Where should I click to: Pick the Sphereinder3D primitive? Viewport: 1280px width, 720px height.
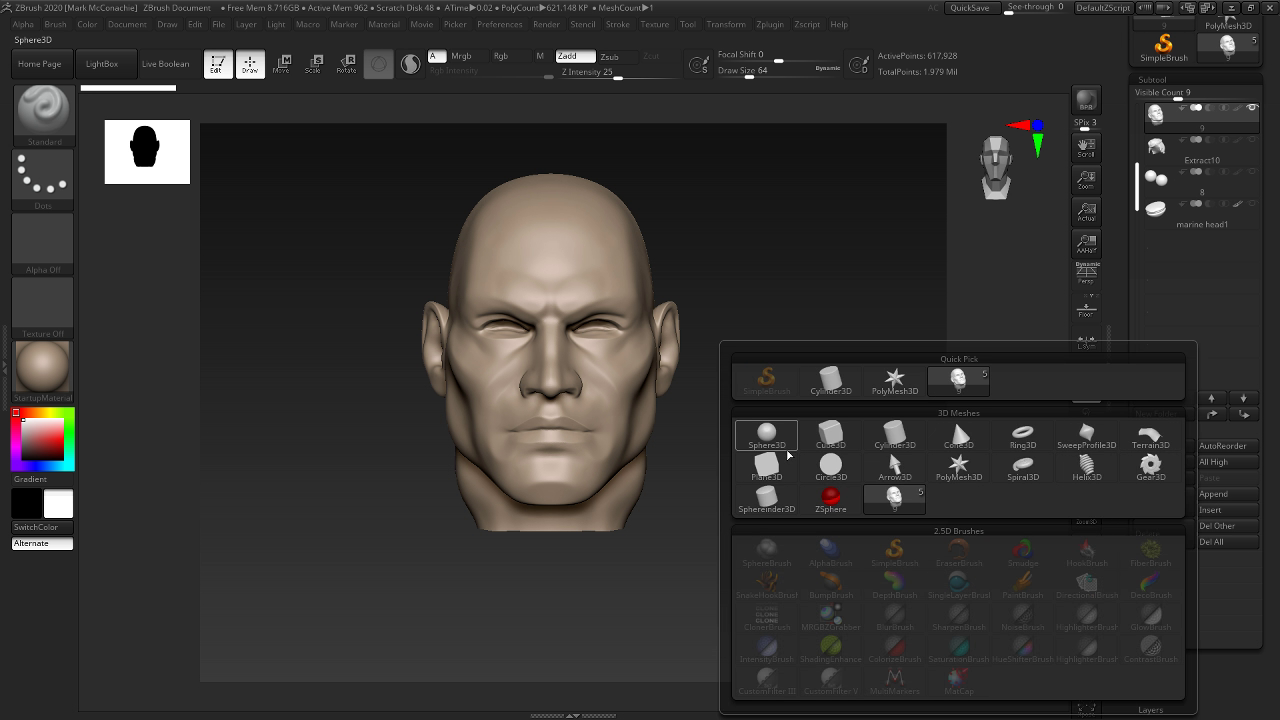click(x=766, y=500)
